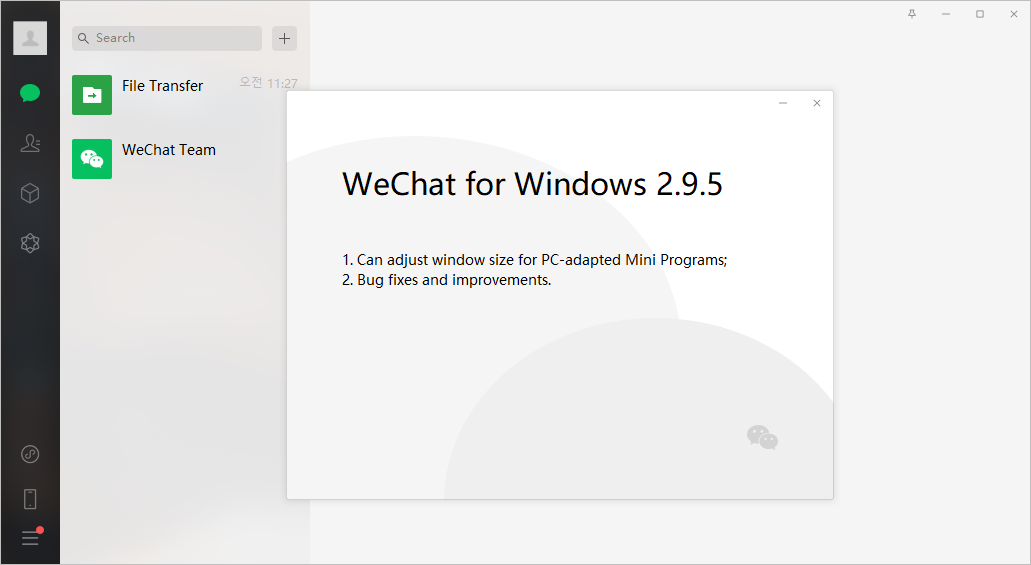Open the profile avatar in the sidebar
The image size is (1031, 565).
coord(30,38)
